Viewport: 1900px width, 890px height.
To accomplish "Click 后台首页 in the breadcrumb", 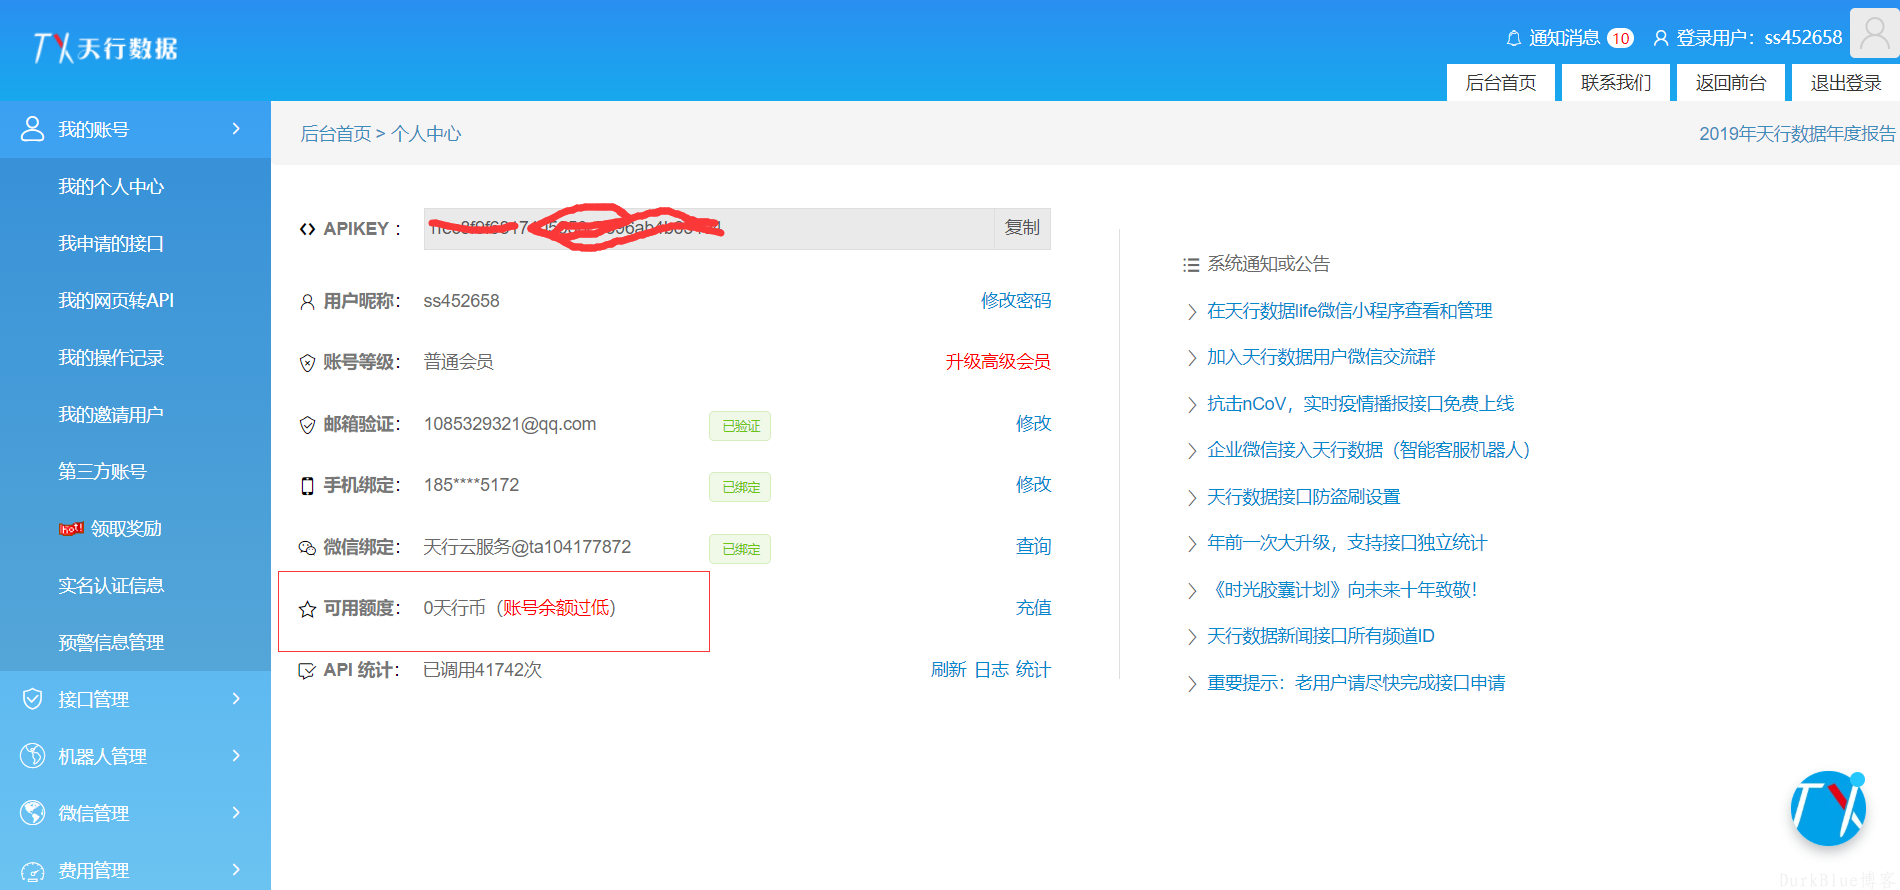I will tap(336, 134).
